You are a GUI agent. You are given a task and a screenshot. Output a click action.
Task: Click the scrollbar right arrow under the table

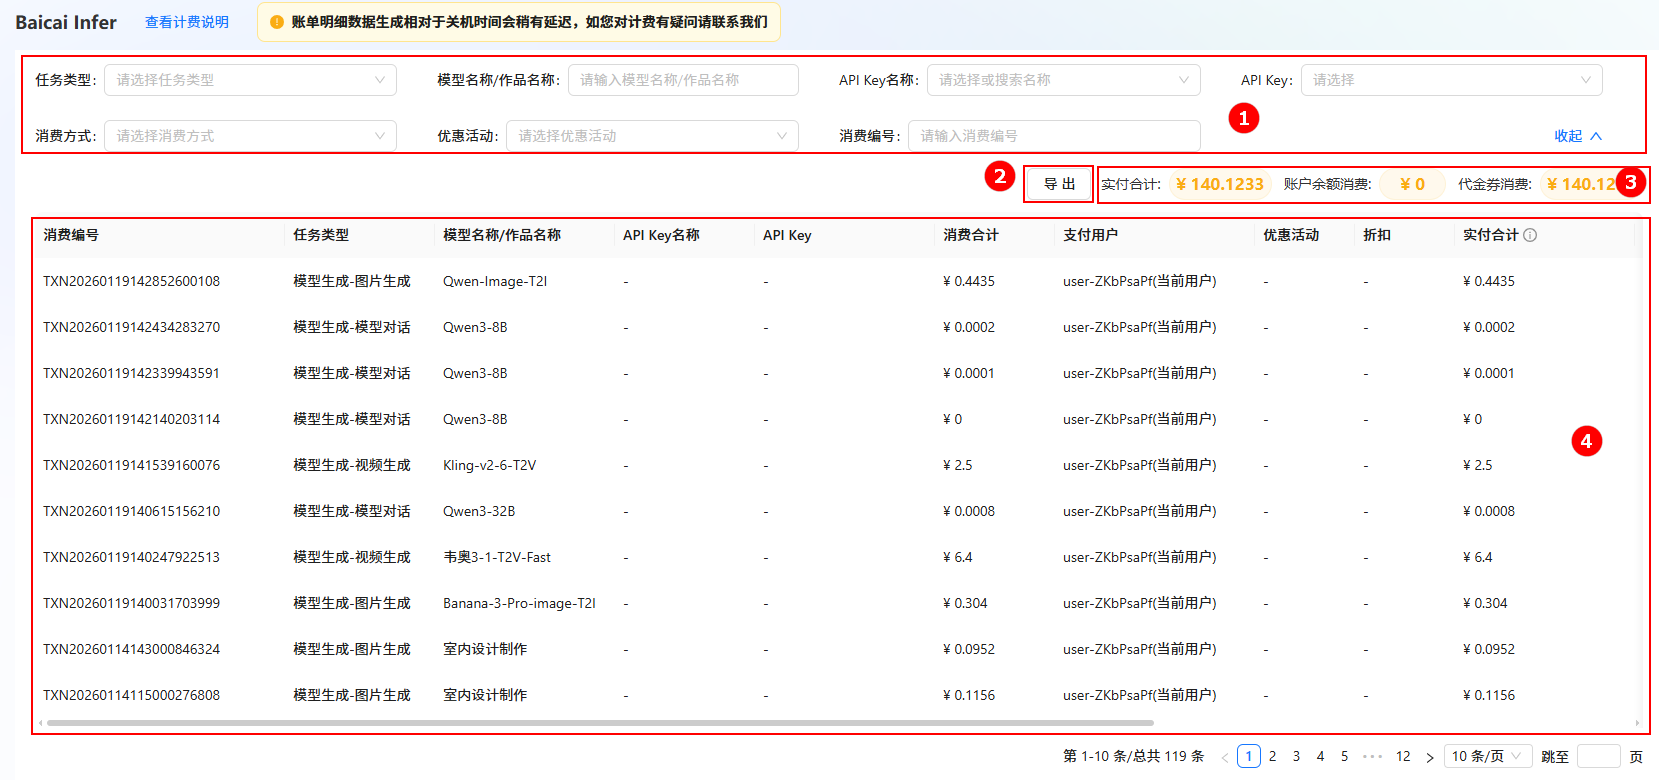[1637, 722]
